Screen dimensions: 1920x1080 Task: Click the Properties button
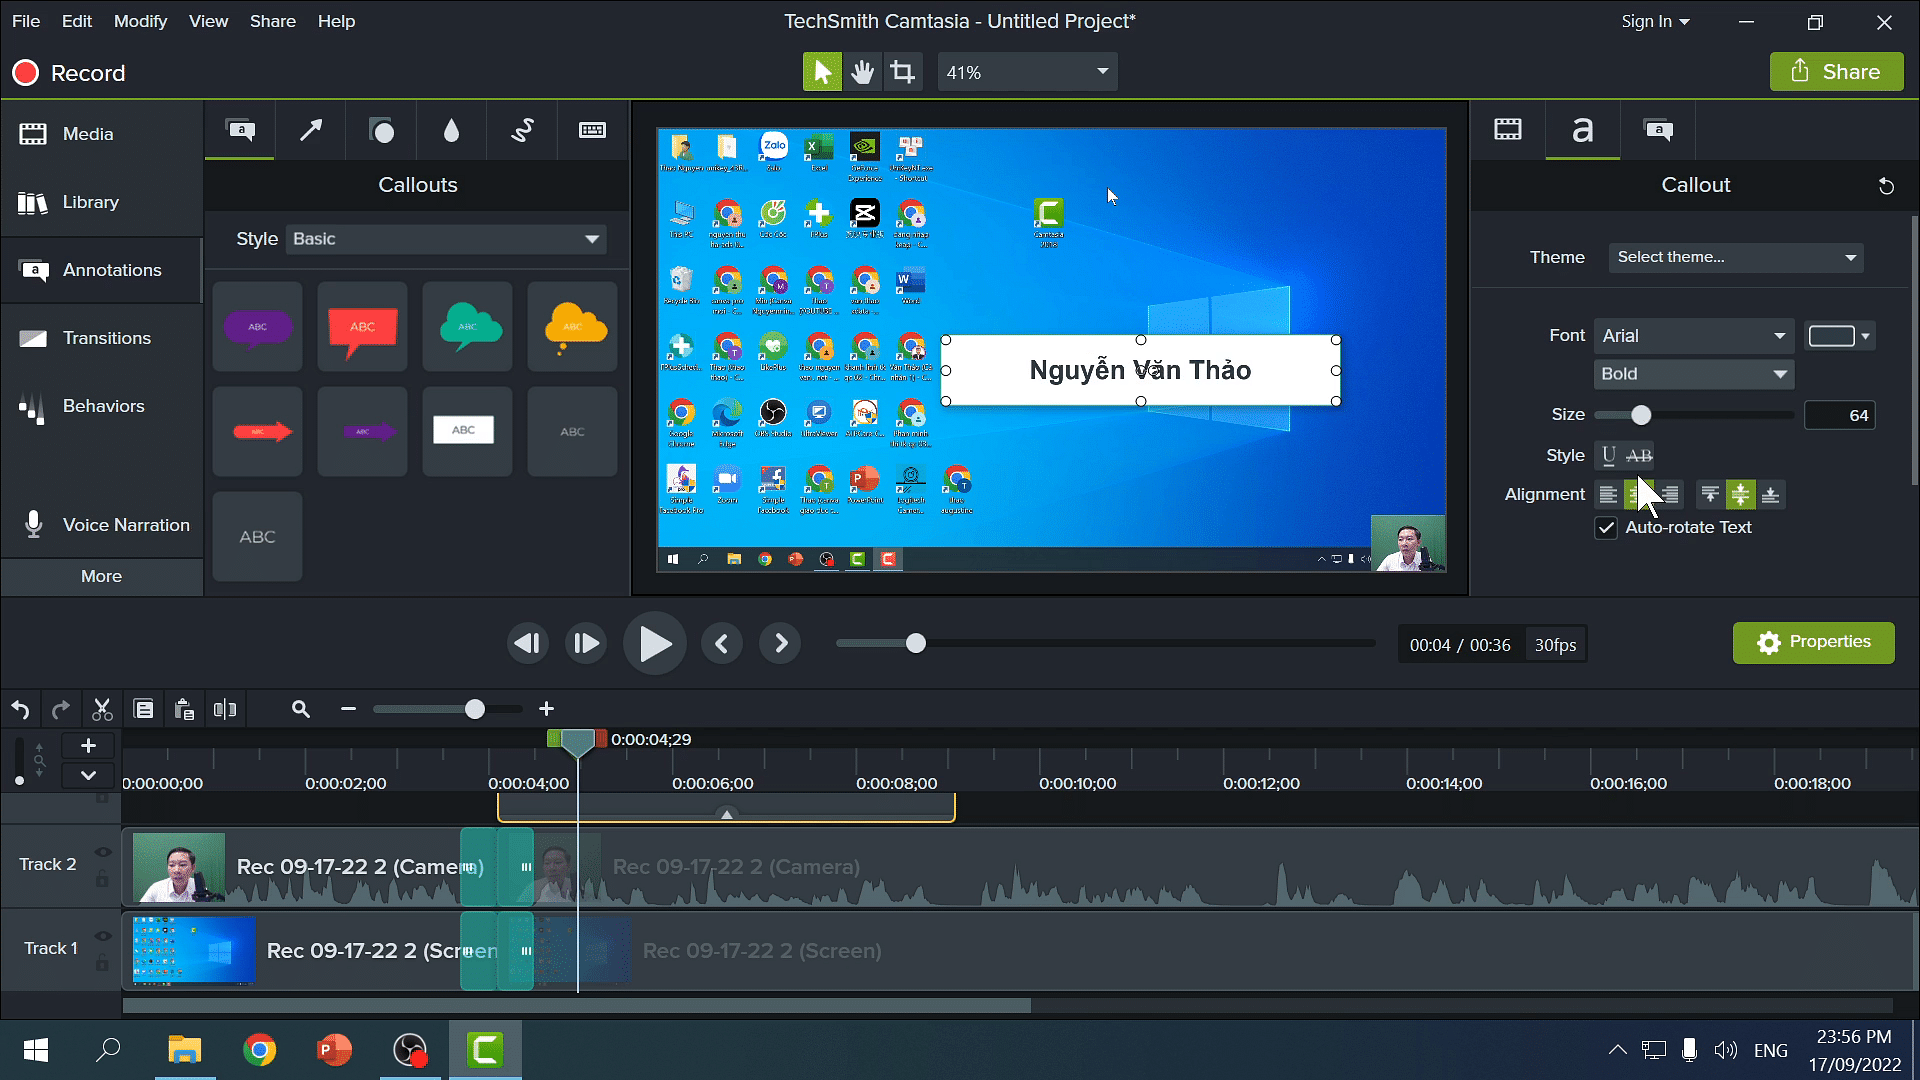click(1813, 643)
